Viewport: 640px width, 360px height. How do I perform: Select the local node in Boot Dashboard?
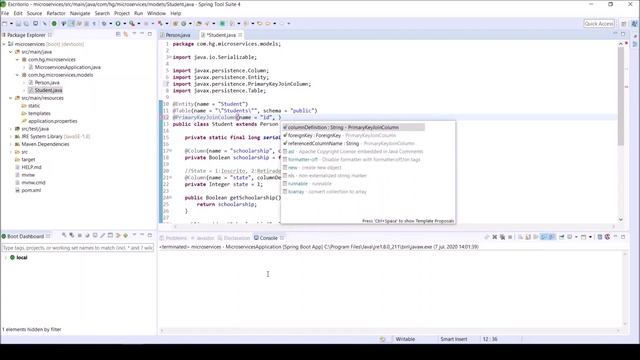coord(22,258)
